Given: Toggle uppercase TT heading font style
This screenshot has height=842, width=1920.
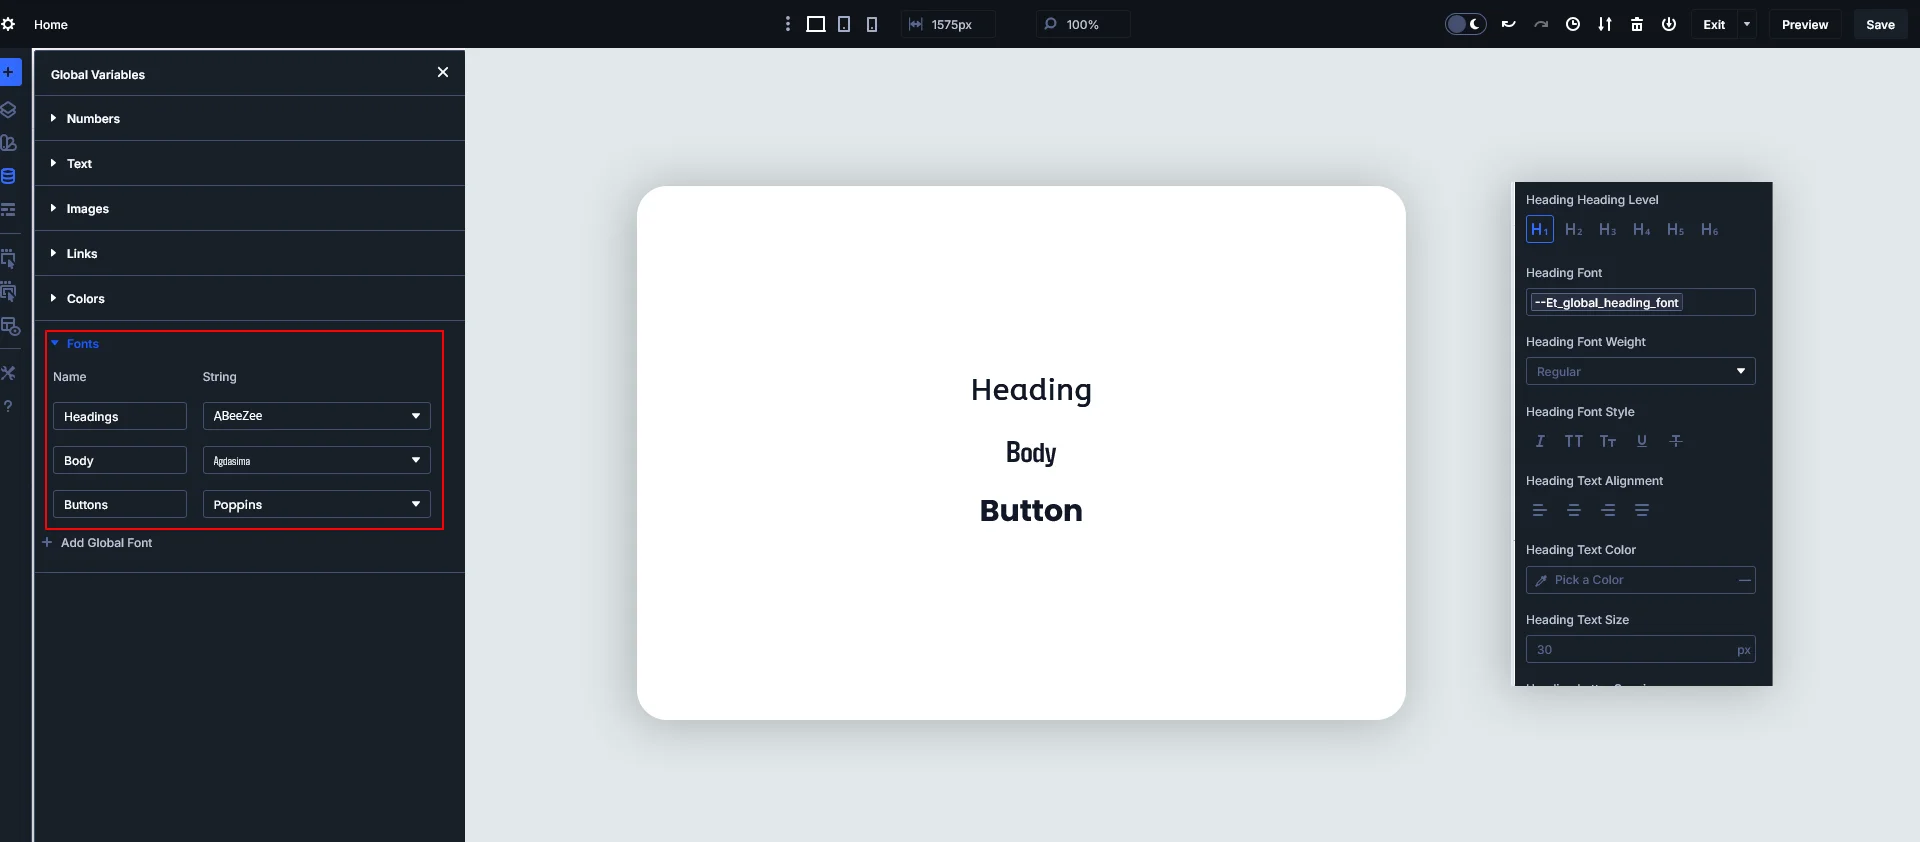Looking at the screenshot, I should point(1574,441).
